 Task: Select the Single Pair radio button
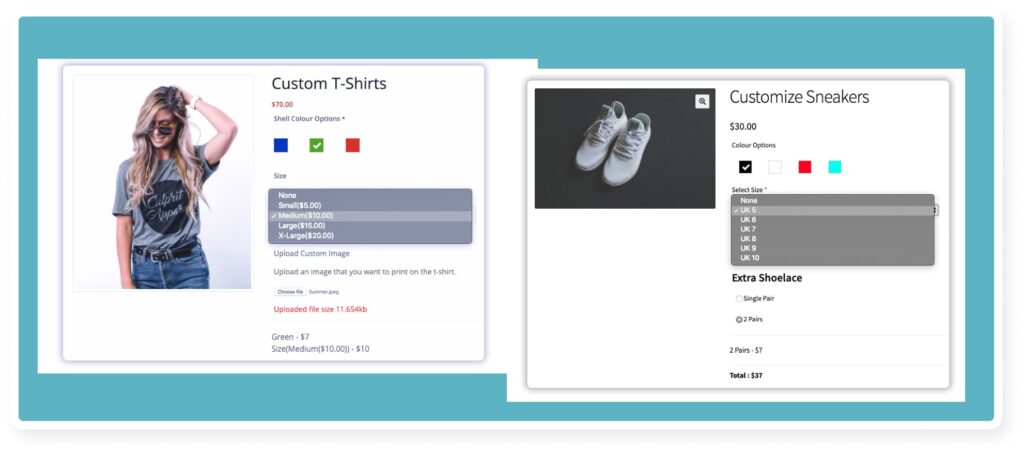tap(739, 299)
